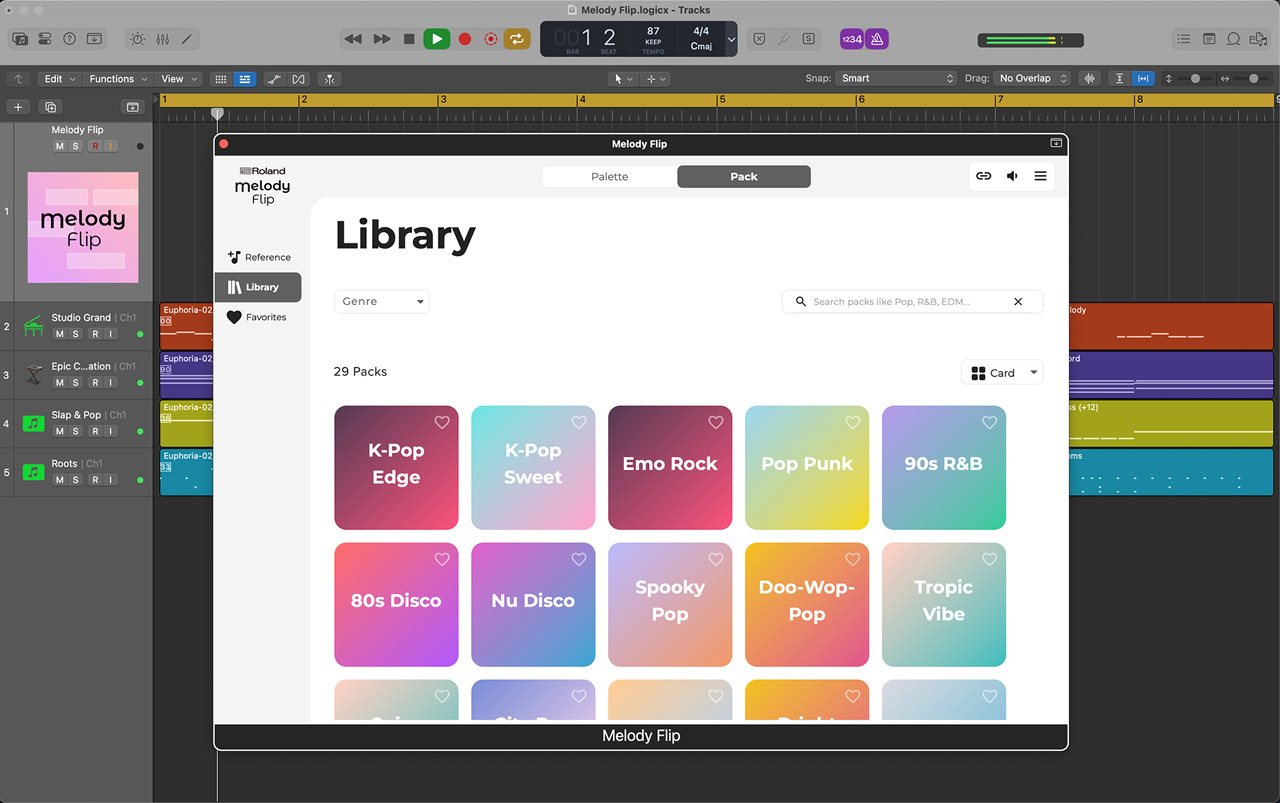Open the plugin hamburger menu
This screenshot has width=1280, height=803.
tap(1040, 176)
